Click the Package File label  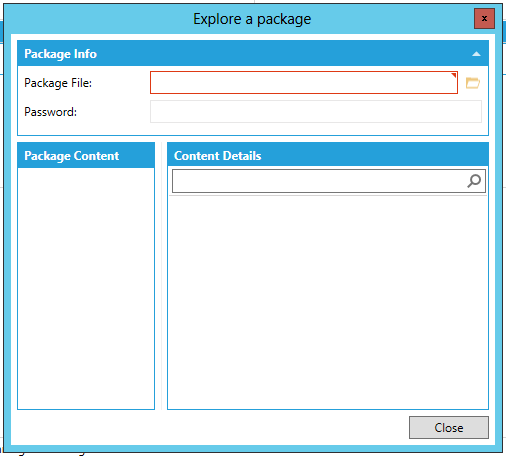click(x=58, y=83)
